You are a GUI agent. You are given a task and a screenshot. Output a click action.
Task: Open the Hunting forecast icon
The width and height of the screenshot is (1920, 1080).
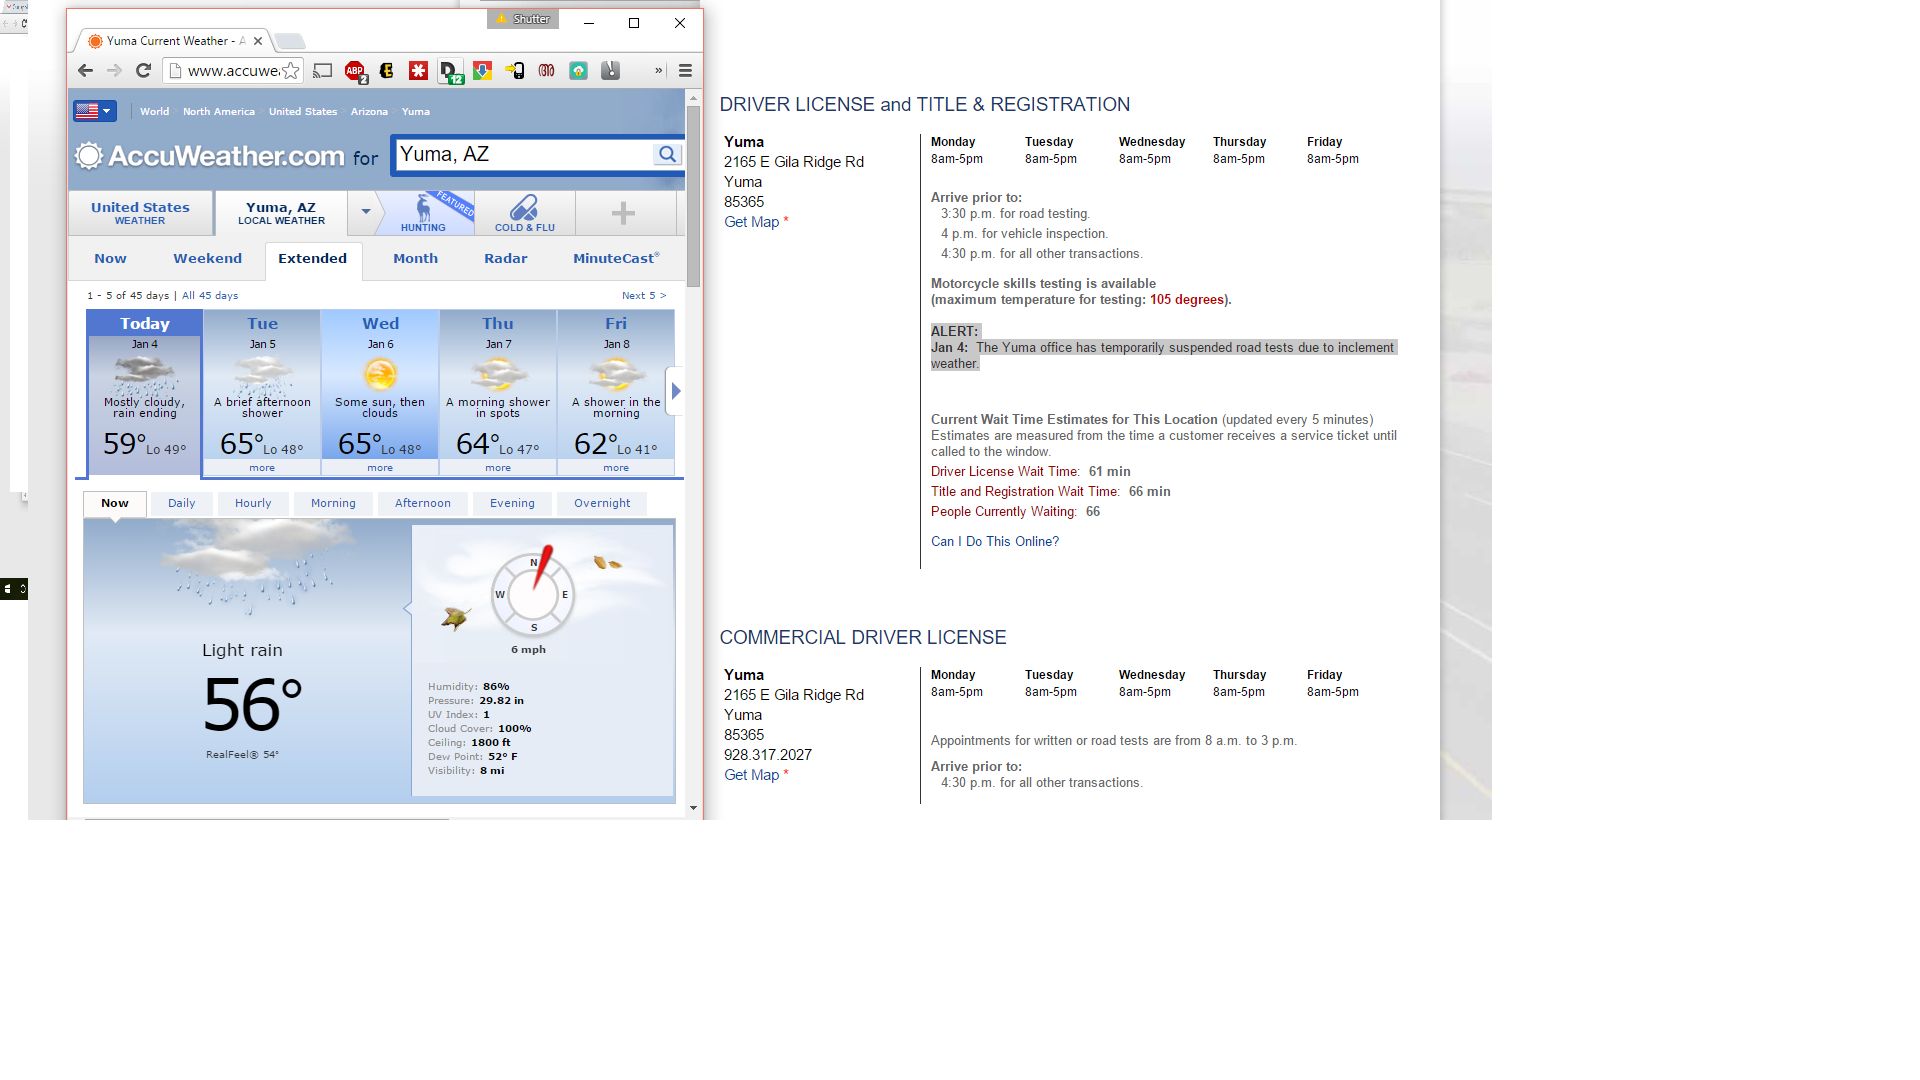click(424, 213)
